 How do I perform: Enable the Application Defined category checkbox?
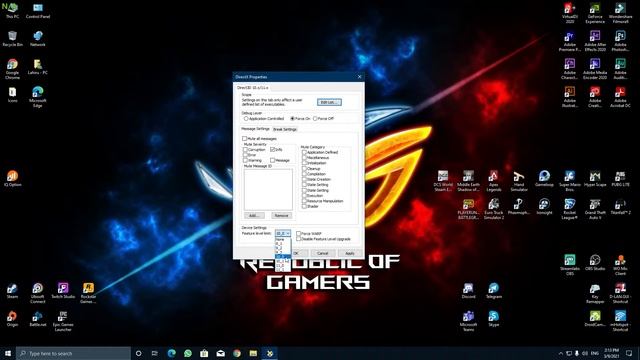(x=304, y=152)
